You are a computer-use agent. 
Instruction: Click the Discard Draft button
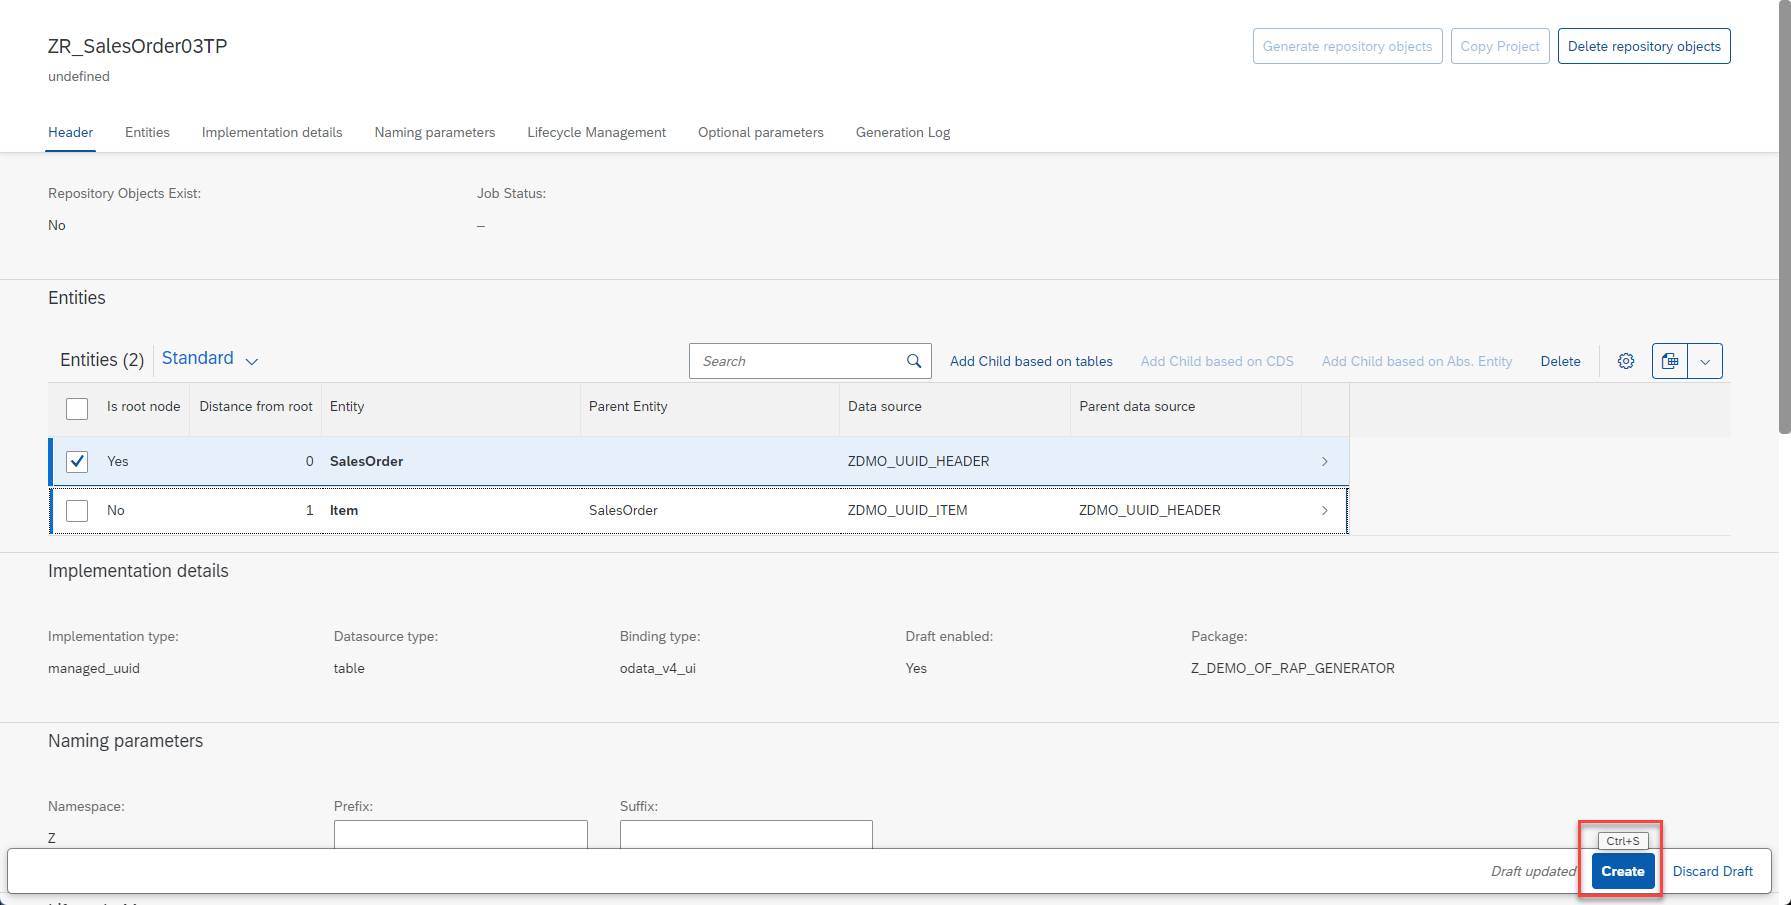1713,871
